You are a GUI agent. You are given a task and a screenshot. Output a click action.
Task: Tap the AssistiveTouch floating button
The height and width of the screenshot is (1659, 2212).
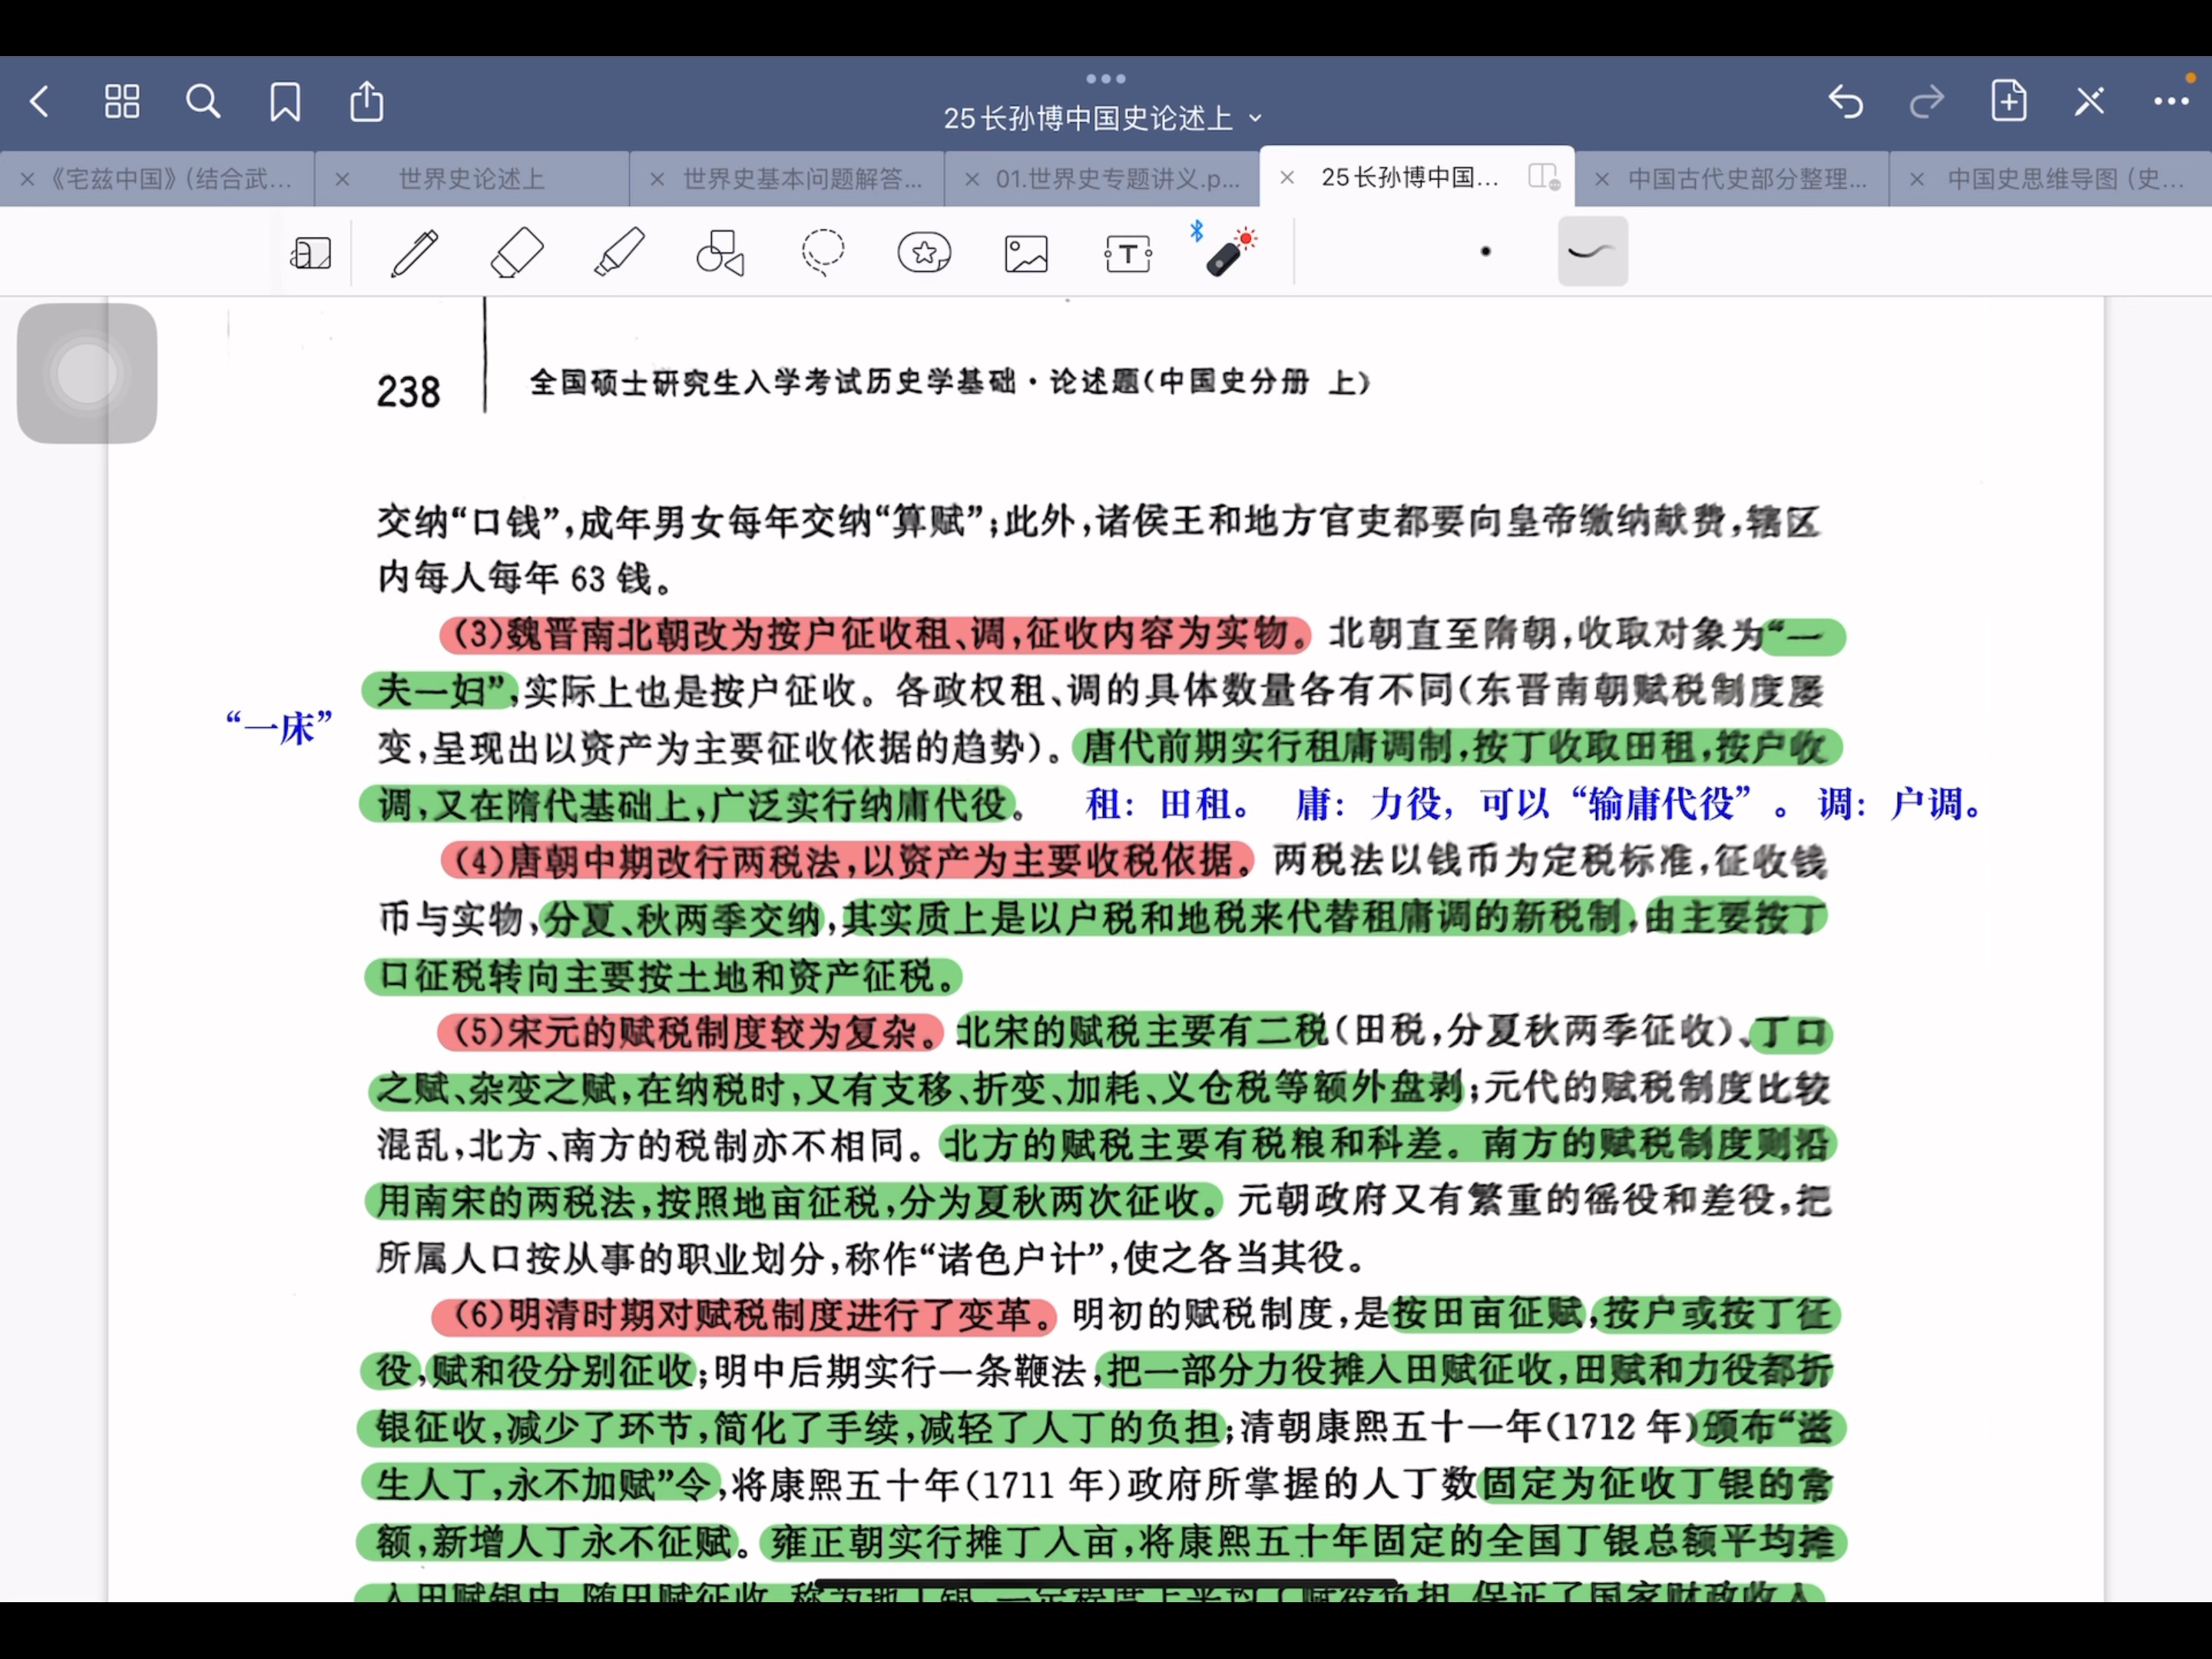(x=87, y=373)
